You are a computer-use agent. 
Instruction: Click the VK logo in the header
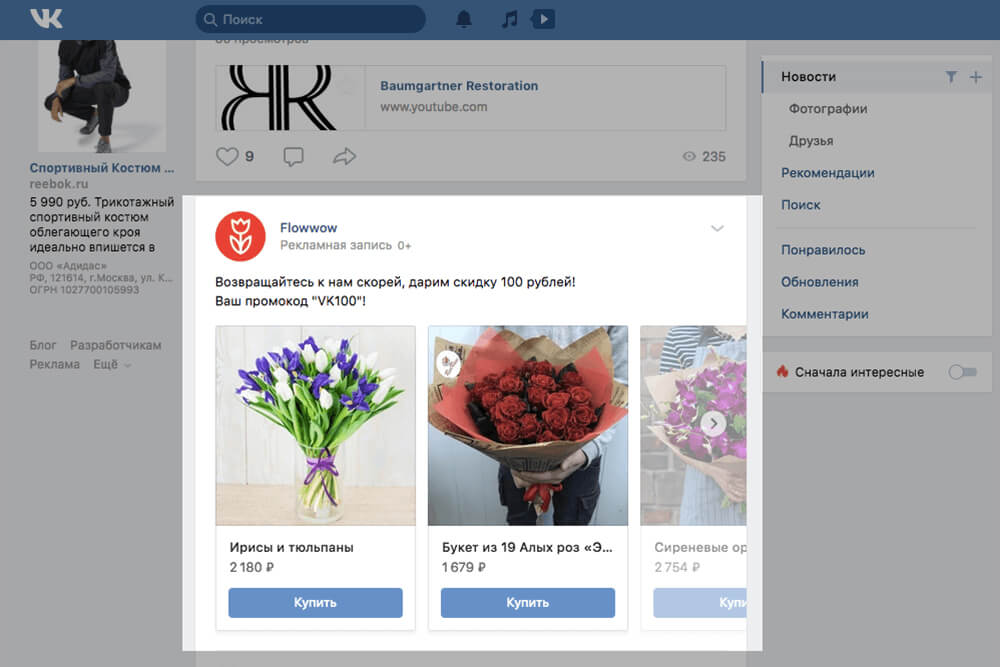coord(46,19)
